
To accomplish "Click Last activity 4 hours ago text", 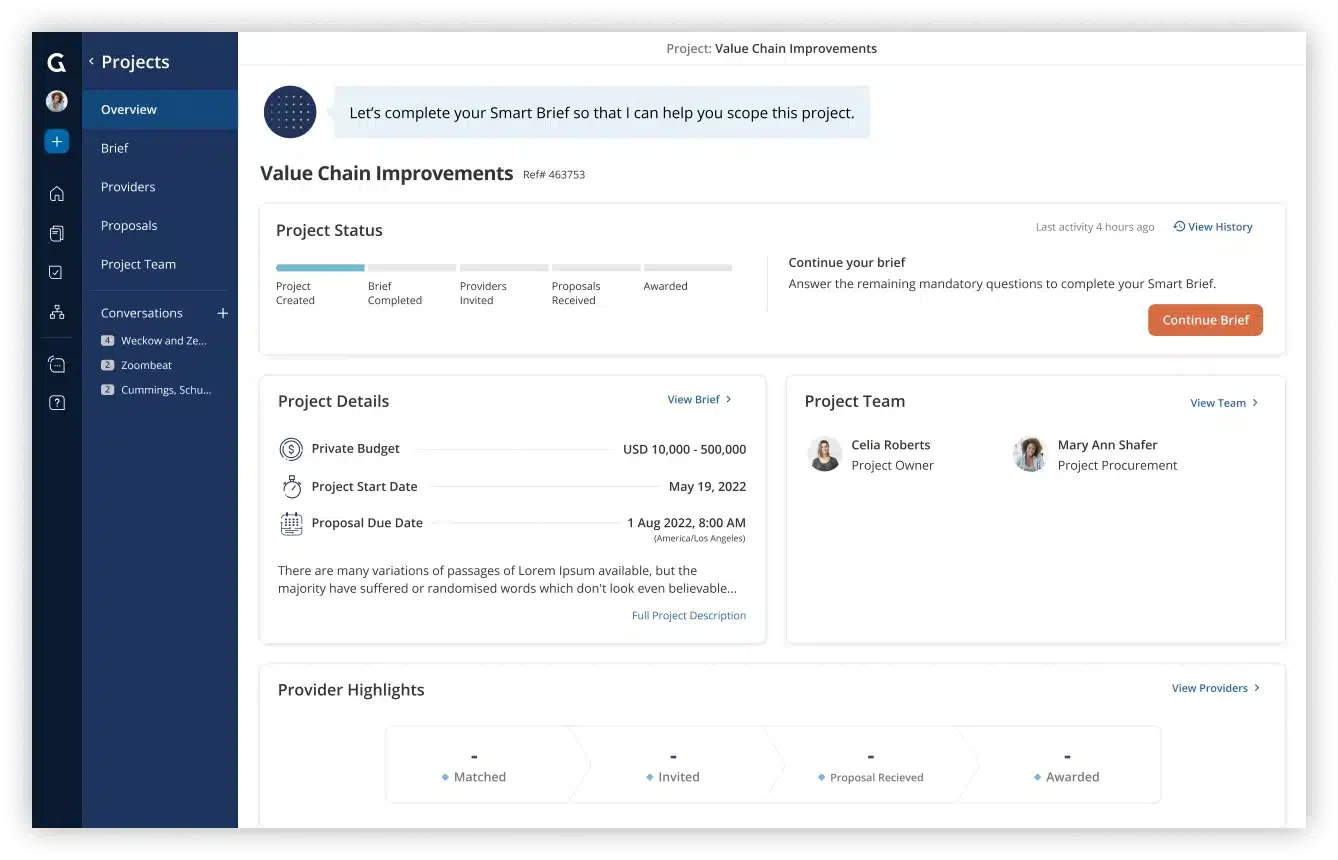I will click(x=1095, y=227).
